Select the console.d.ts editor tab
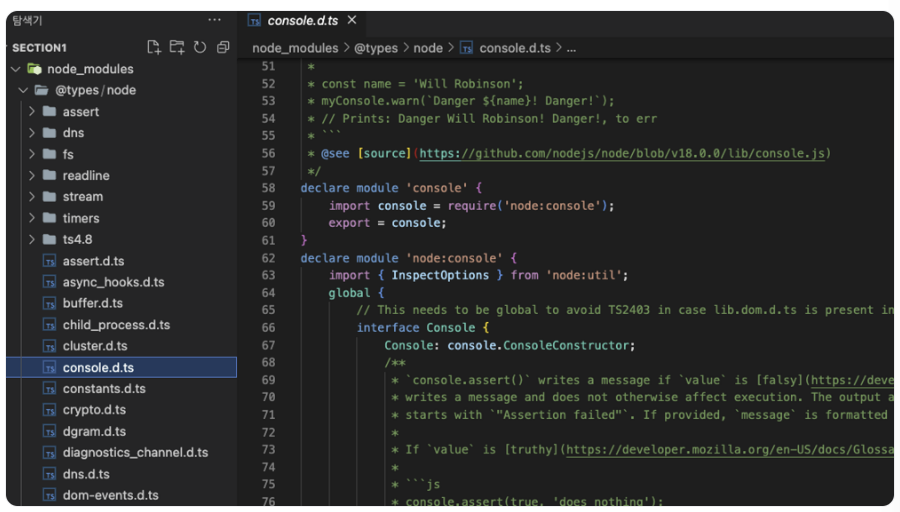Viewport: 900px width, 512px height. (302, 21)
